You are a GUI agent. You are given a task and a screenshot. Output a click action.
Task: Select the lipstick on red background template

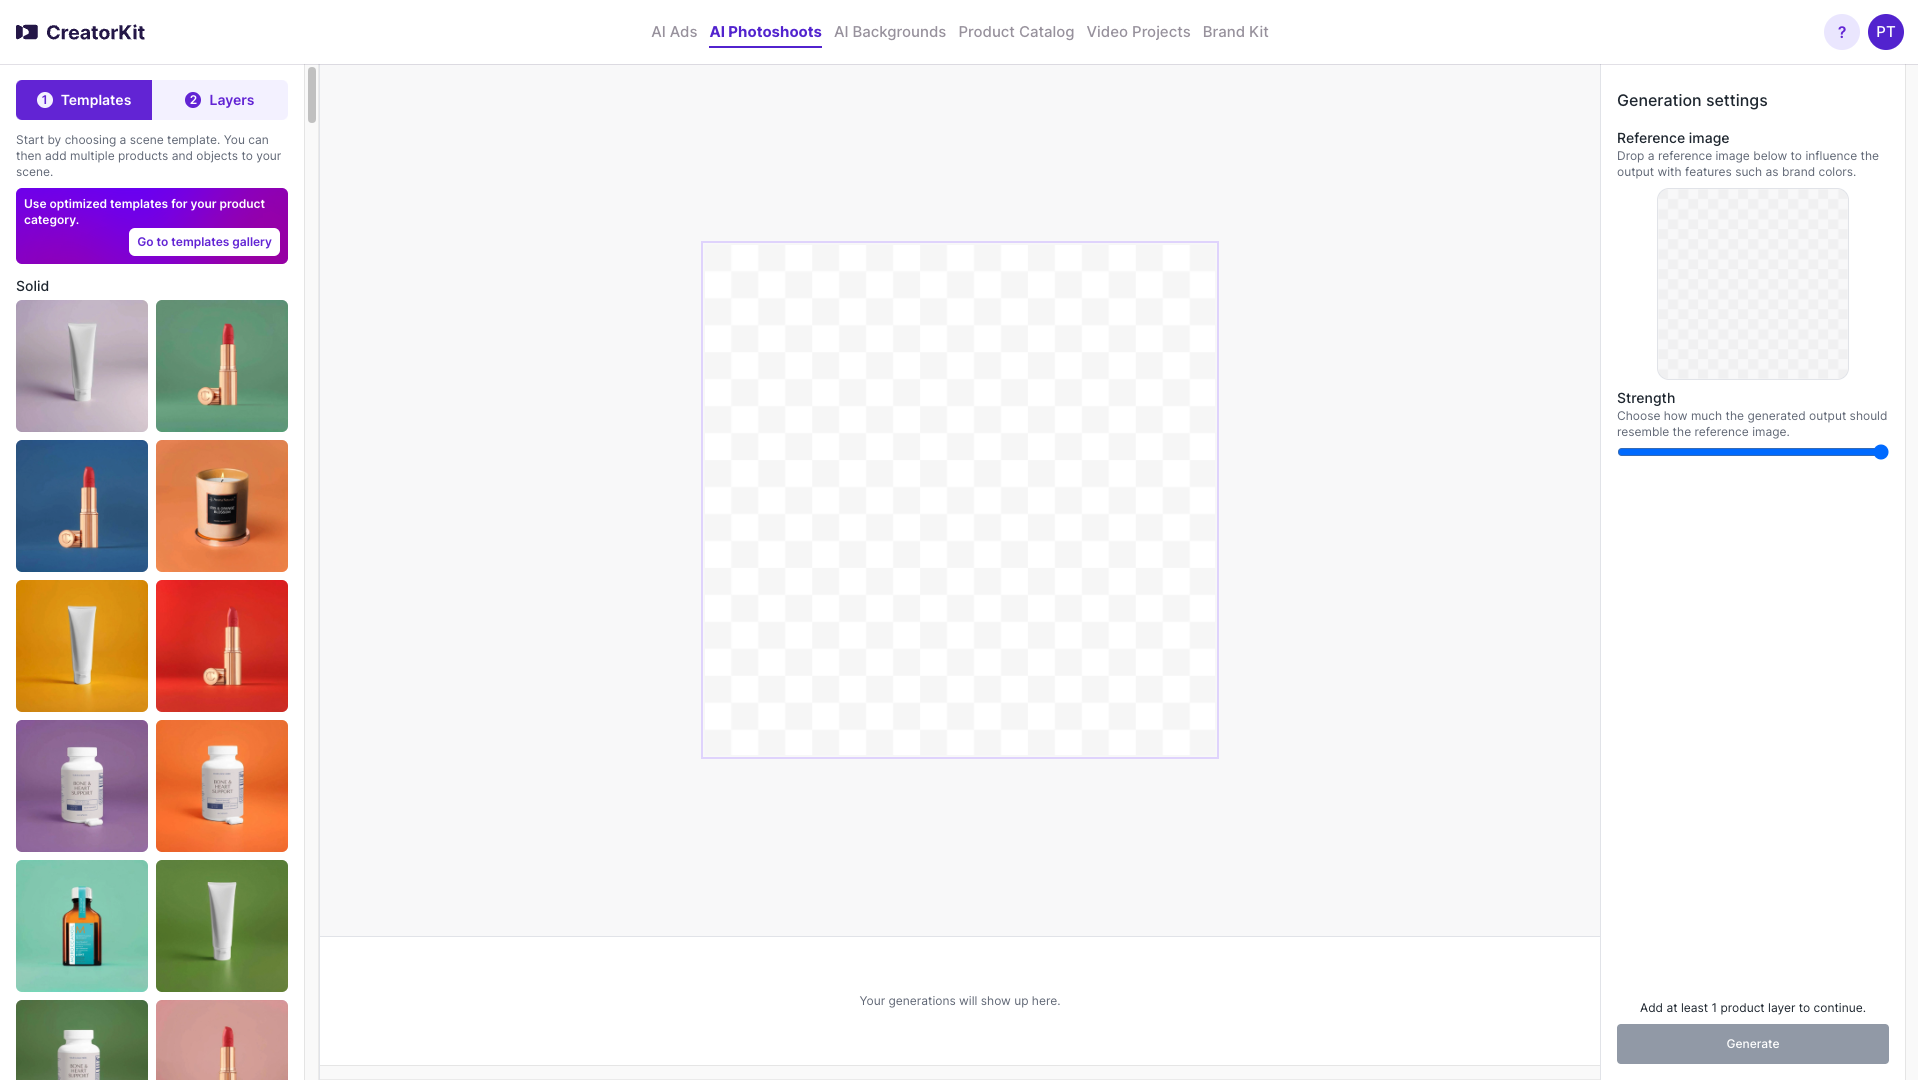222,646
